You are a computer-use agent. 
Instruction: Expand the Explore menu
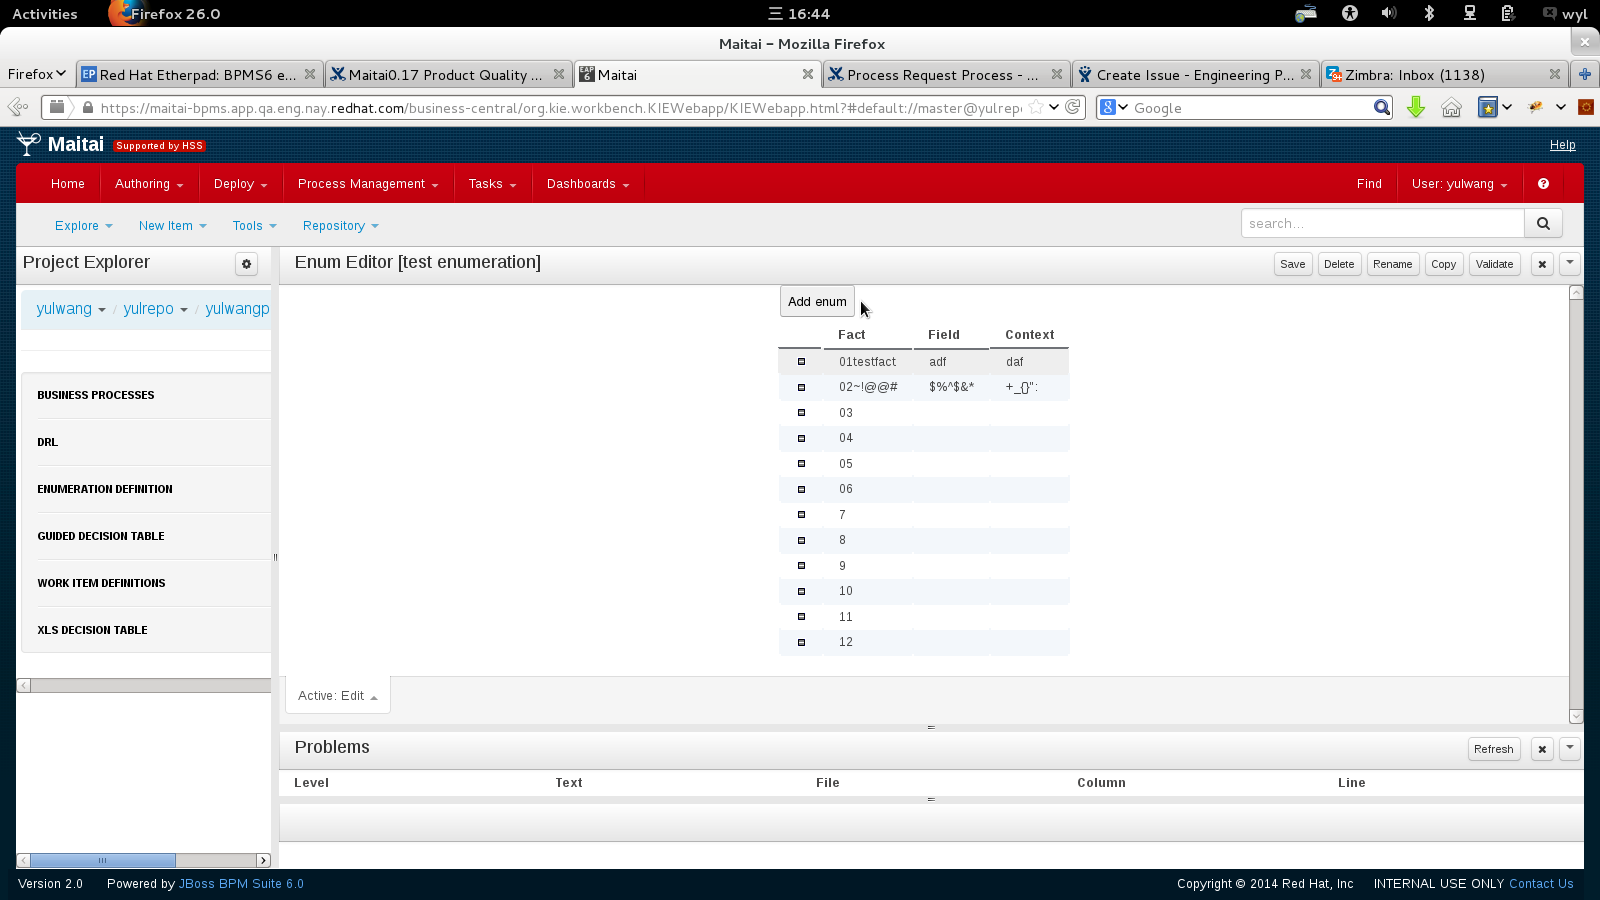(x=84, y=226)
